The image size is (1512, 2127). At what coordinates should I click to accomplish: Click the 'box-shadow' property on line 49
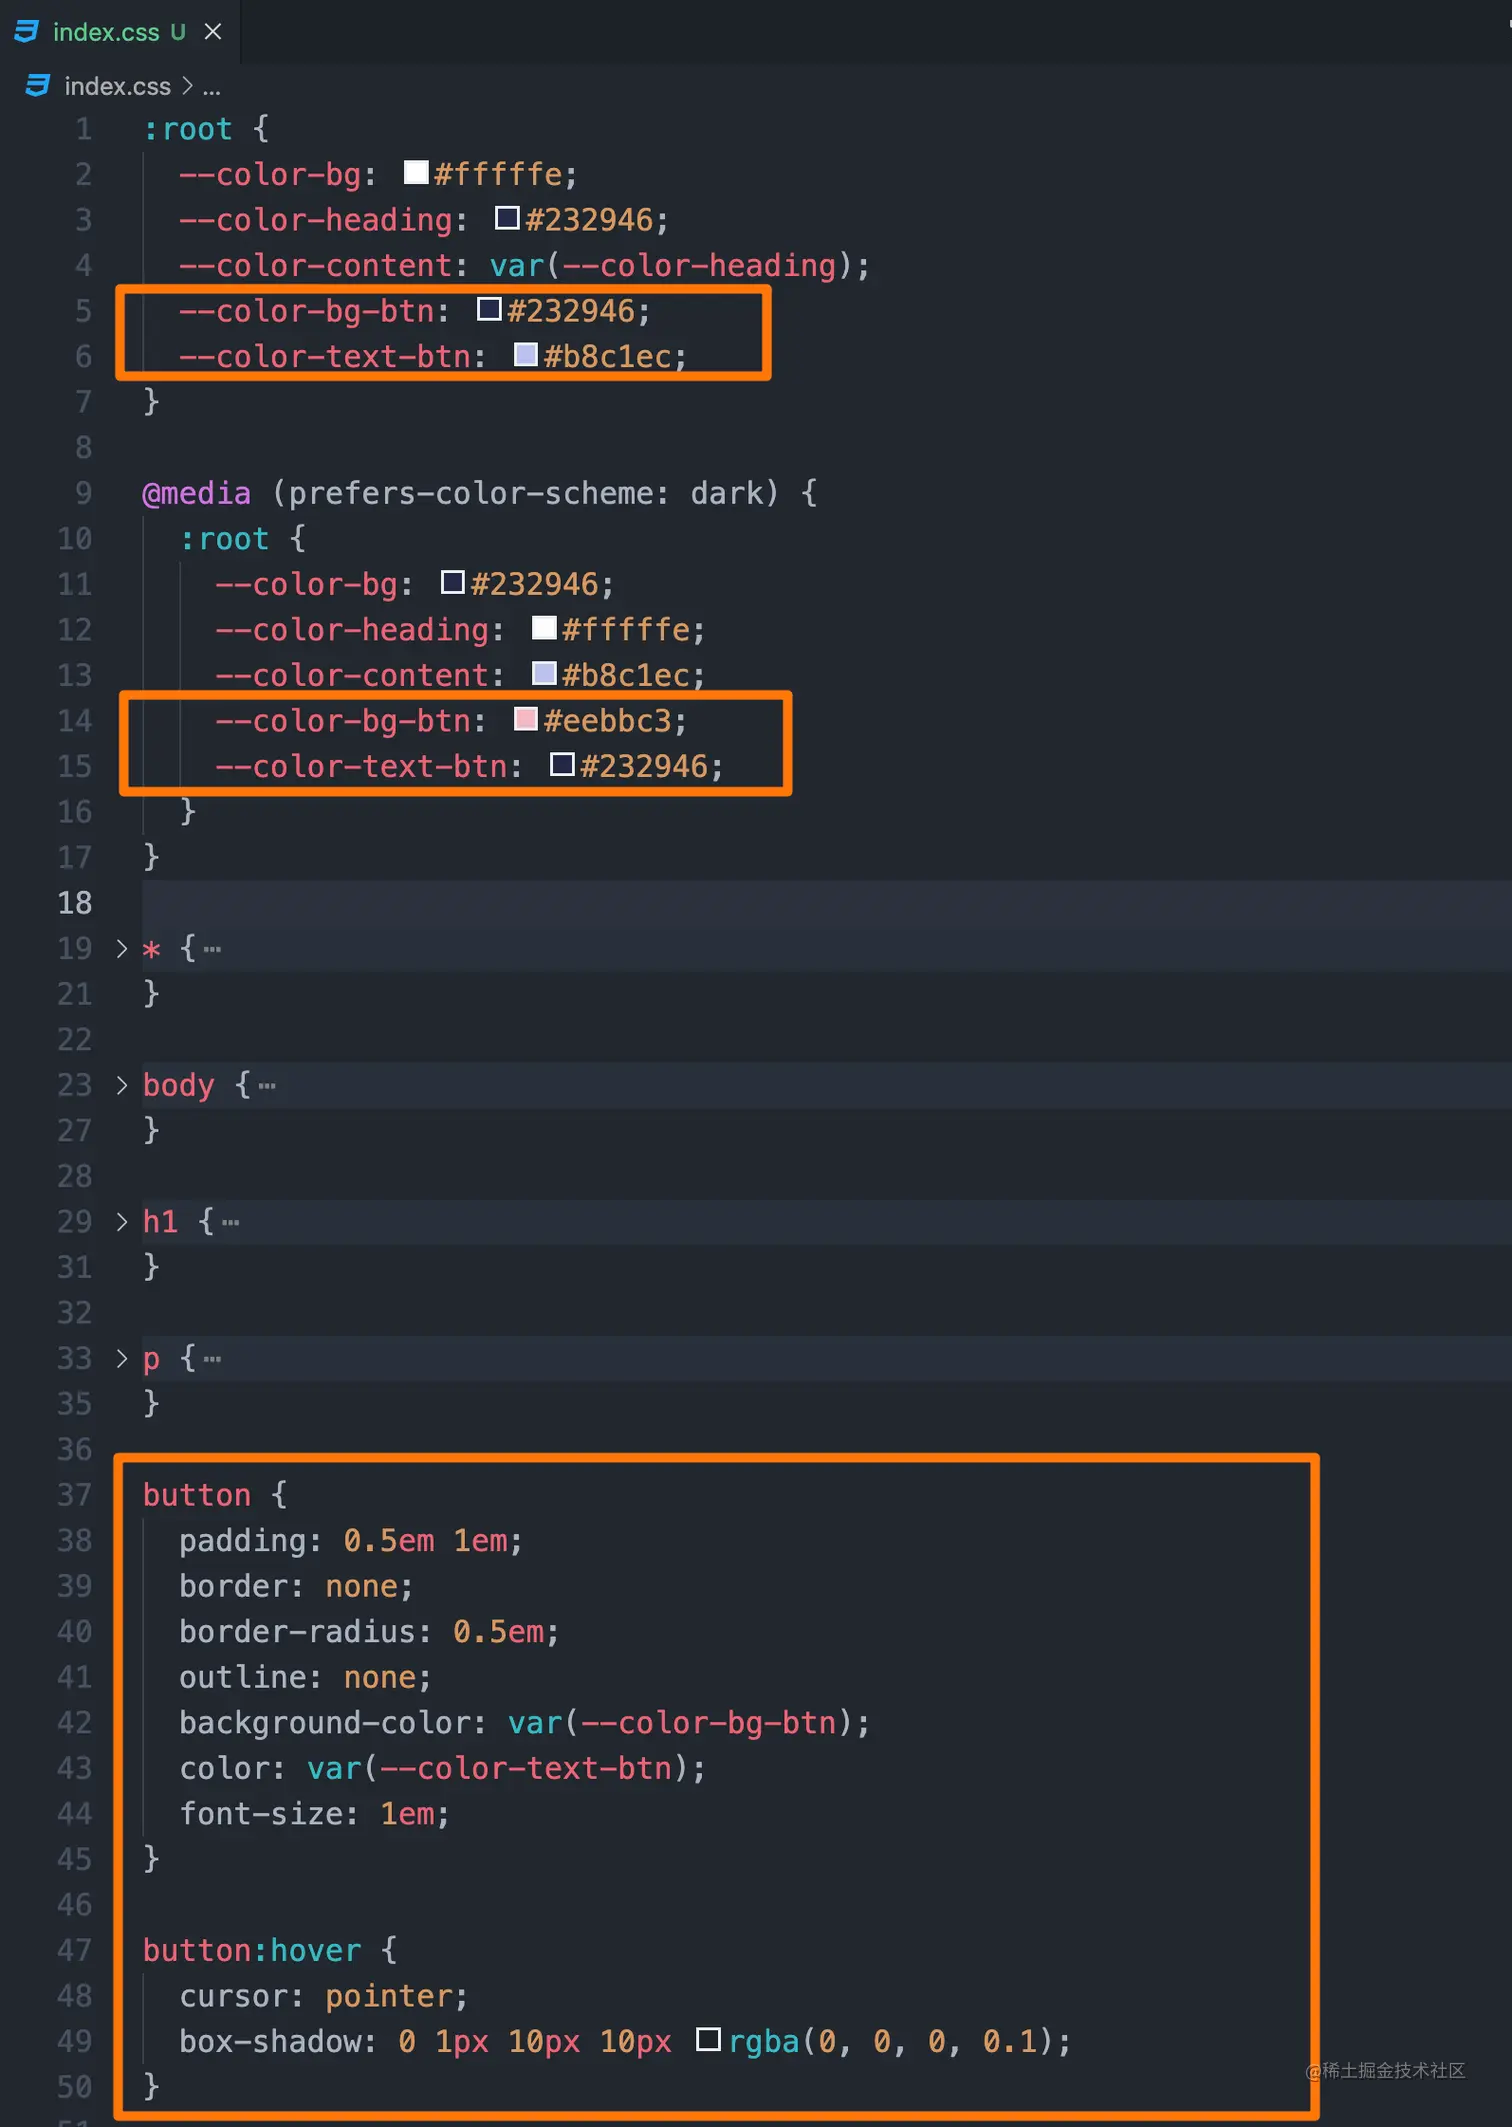point(270,2041)
